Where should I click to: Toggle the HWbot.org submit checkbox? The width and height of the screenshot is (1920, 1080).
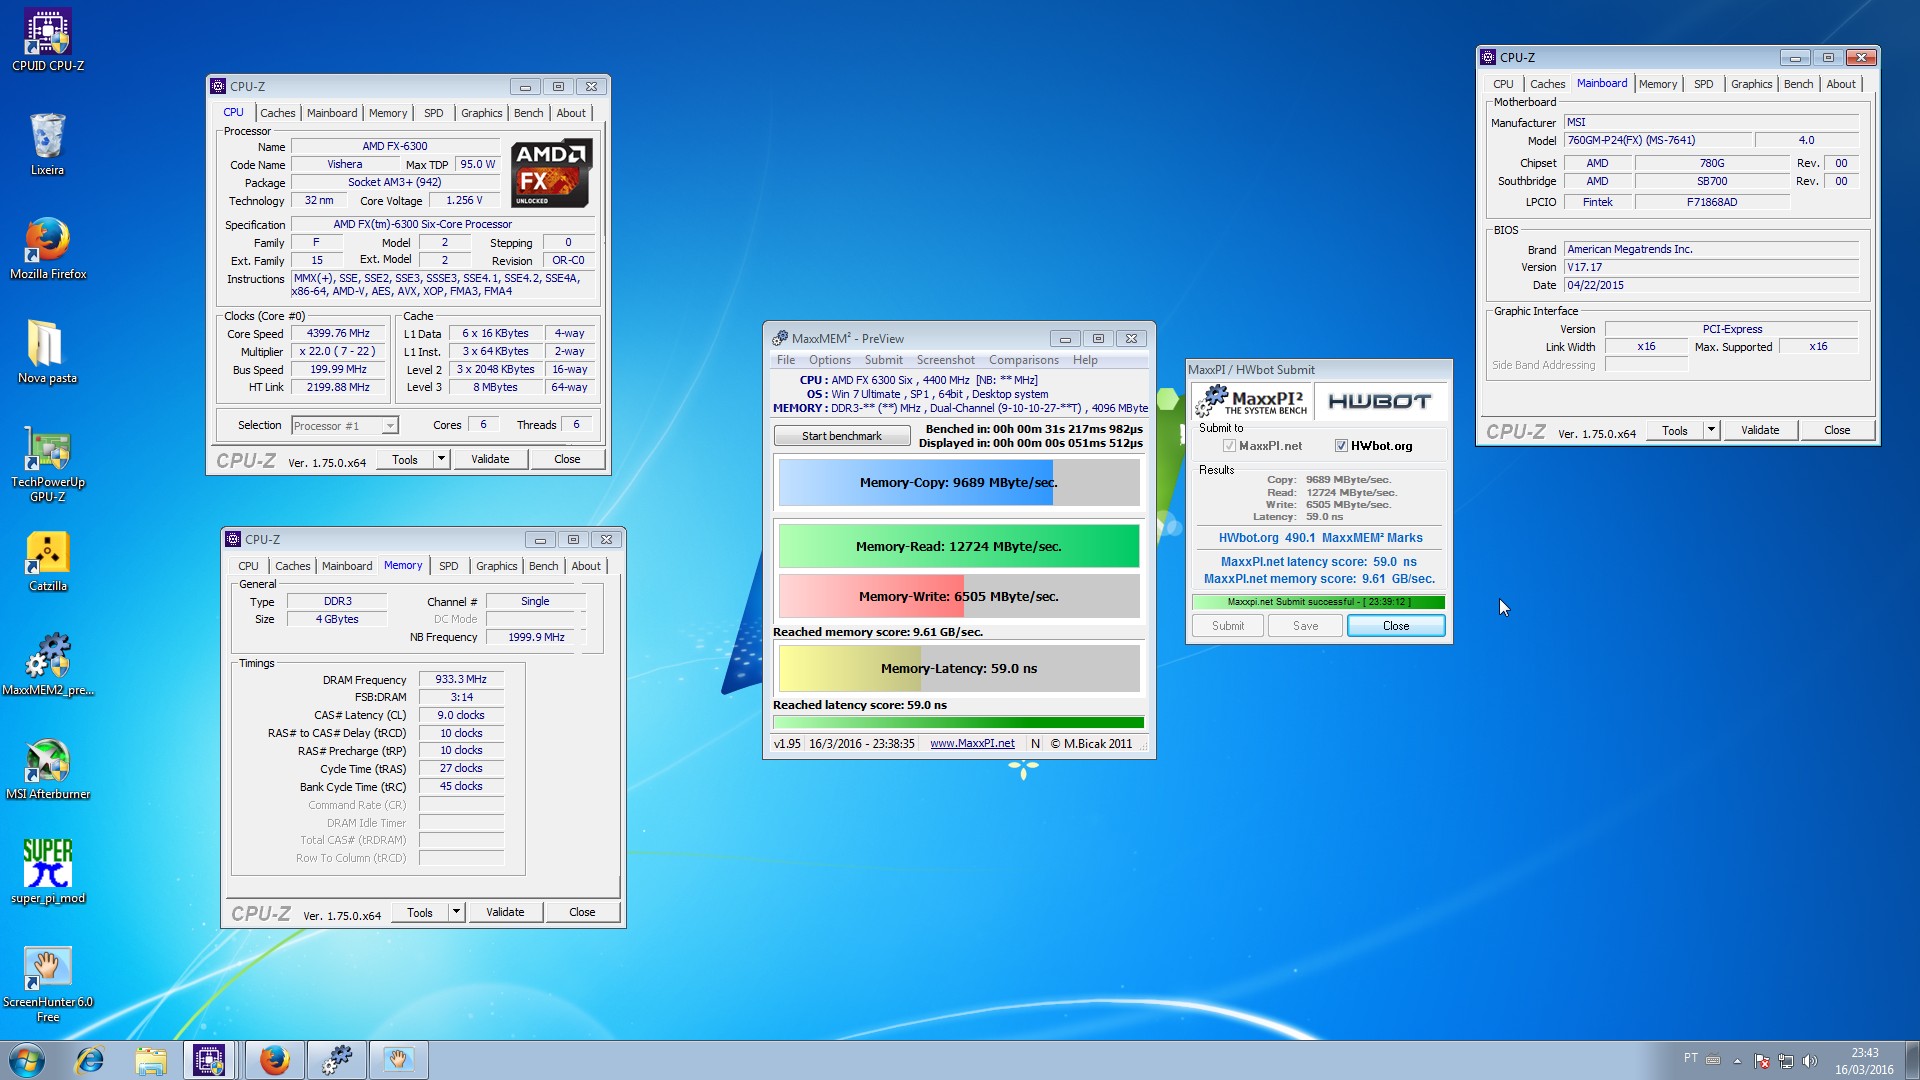click(1341, 446)
